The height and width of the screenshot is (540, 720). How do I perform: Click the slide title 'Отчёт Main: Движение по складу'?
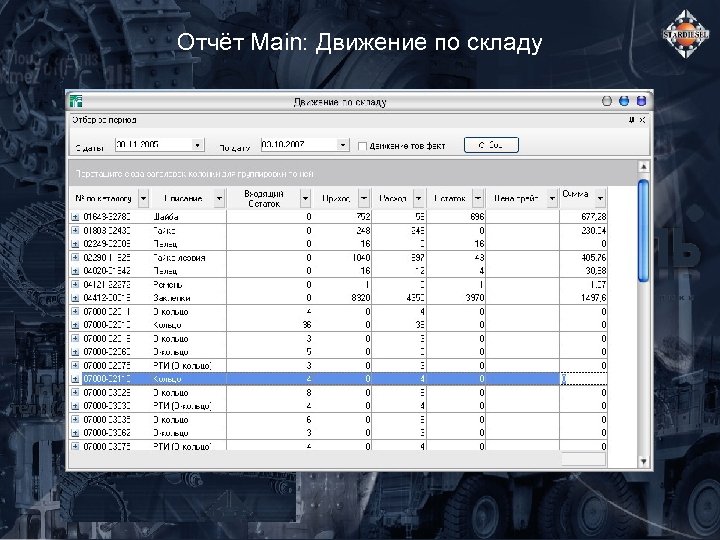click(360, 42)
